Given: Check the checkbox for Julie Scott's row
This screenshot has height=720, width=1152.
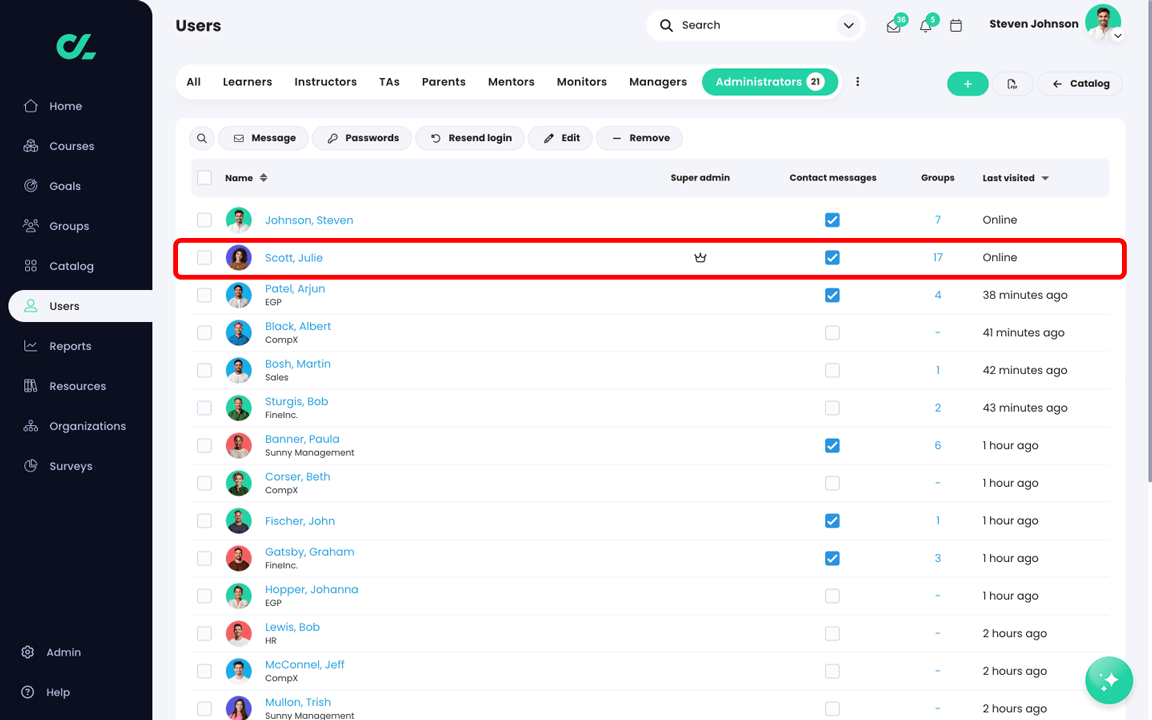Looking at the screenshot, I should [204, 257].
